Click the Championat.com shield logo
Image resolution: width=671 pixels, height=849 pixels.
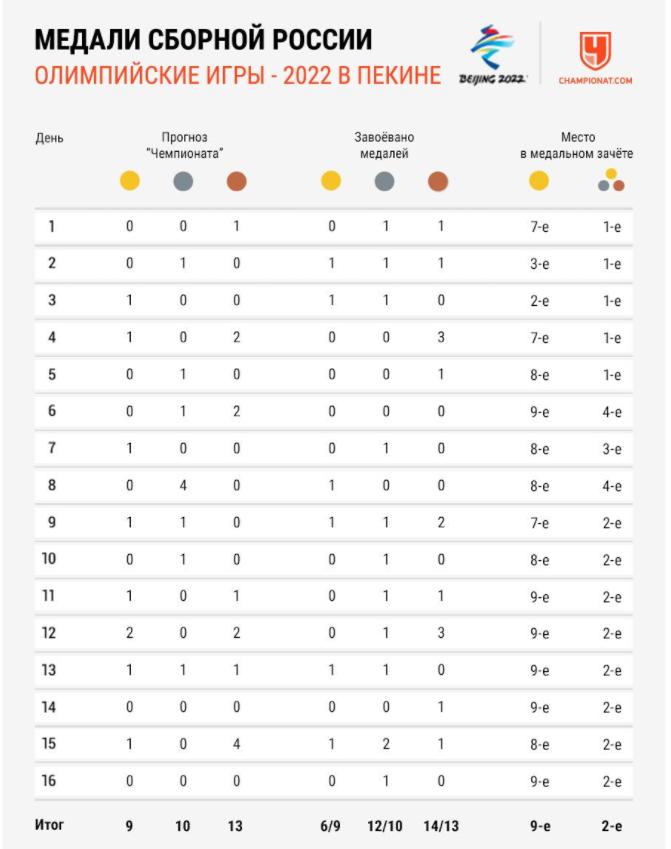point(595,50)
